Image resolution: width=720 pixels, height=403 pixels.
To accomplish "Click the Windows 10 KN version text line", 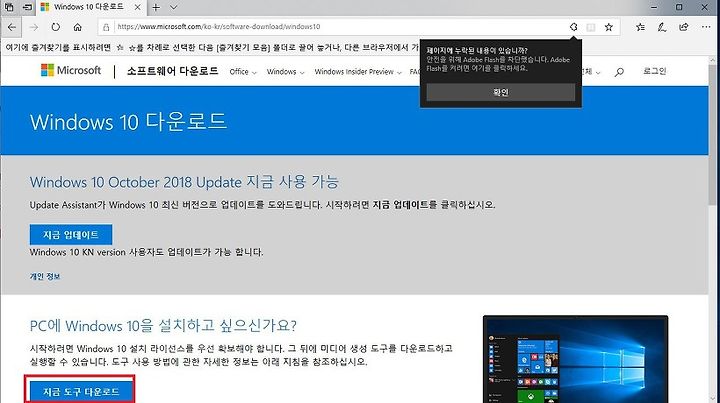I will pos(146,252).
